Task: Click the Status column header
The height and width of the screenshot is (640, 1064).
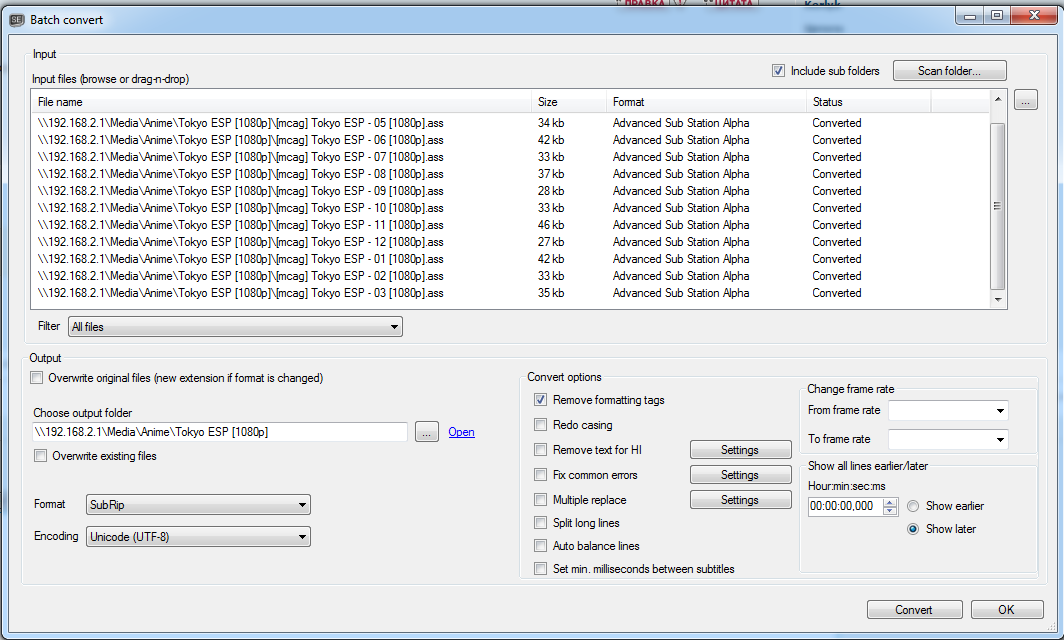Action: coord(867,102)
